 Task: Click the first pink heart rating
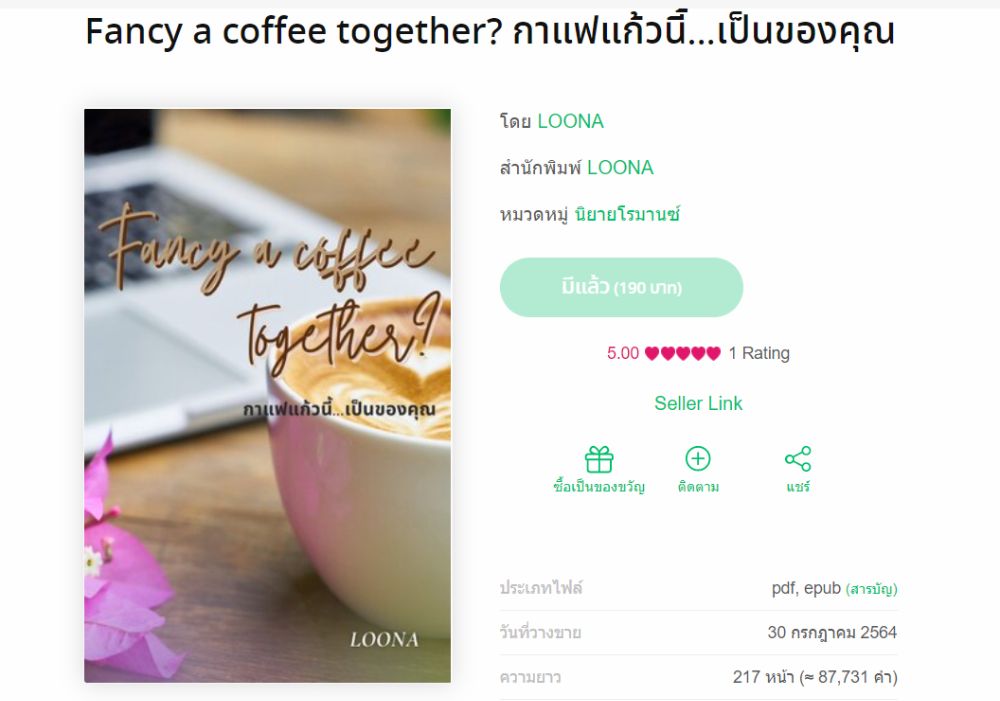[652, 353]
